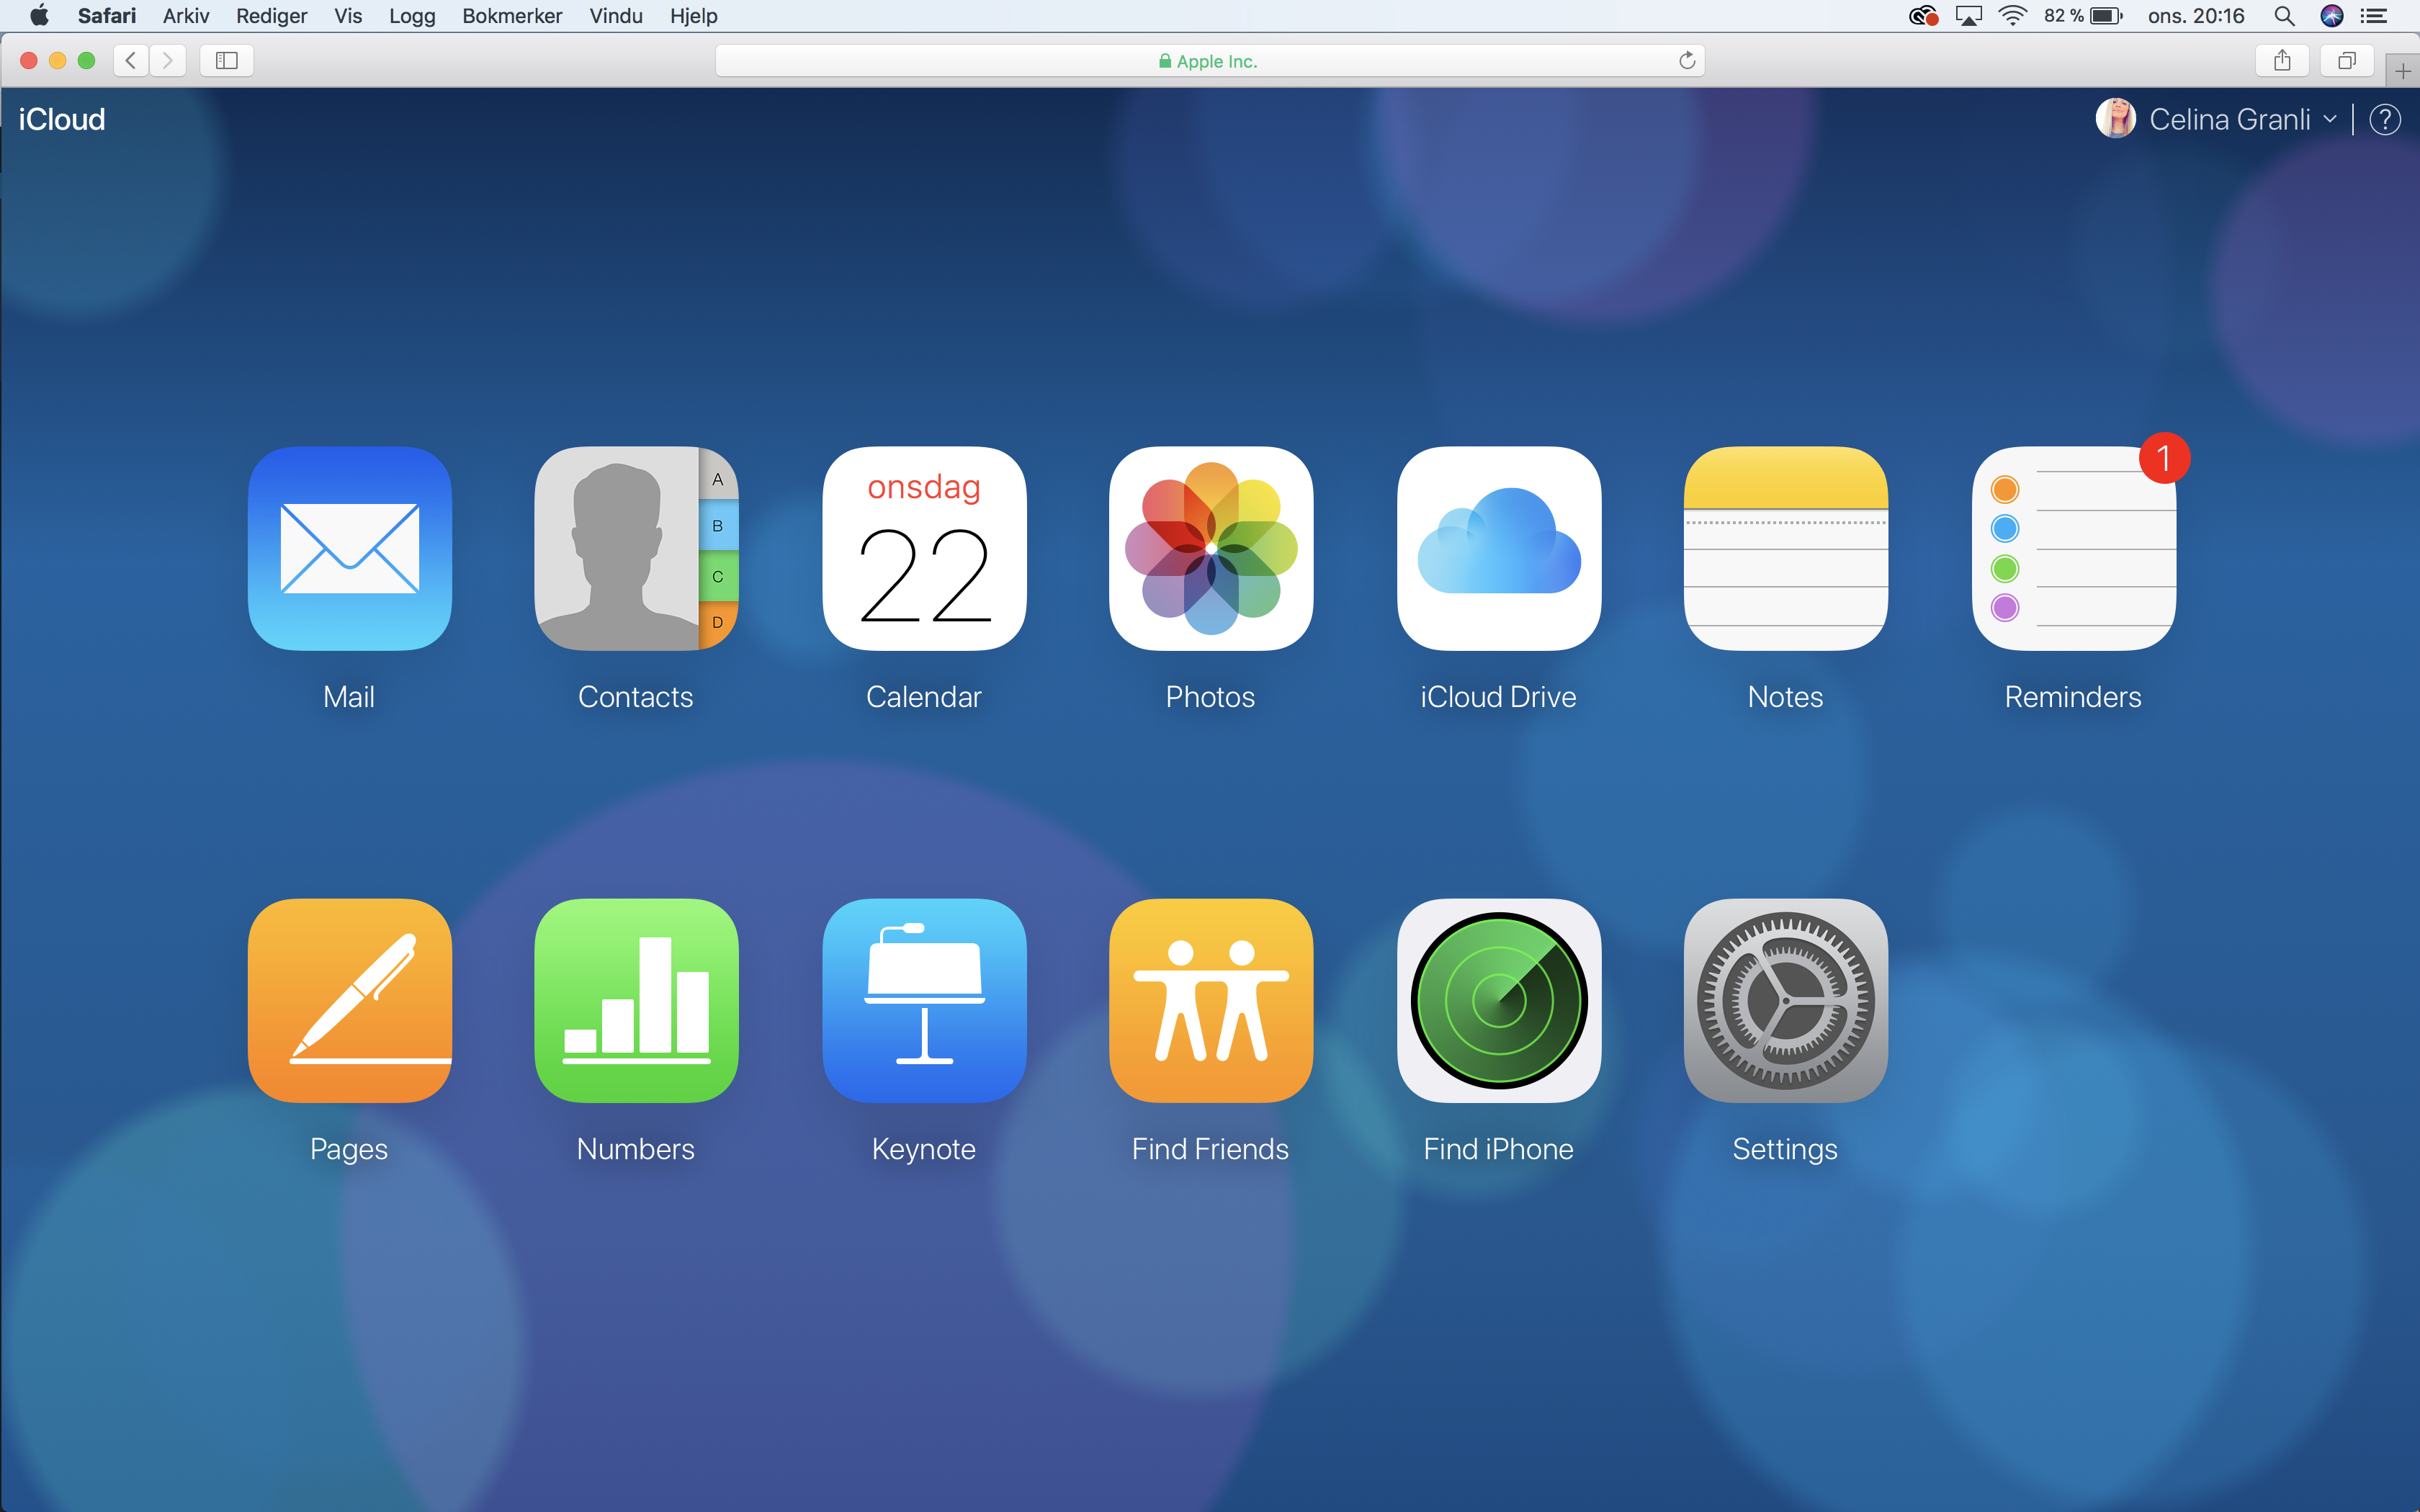This screenshot has width=2420, height=1512.
Task: Click the Numbers label text
Action: coord(636,1149)
